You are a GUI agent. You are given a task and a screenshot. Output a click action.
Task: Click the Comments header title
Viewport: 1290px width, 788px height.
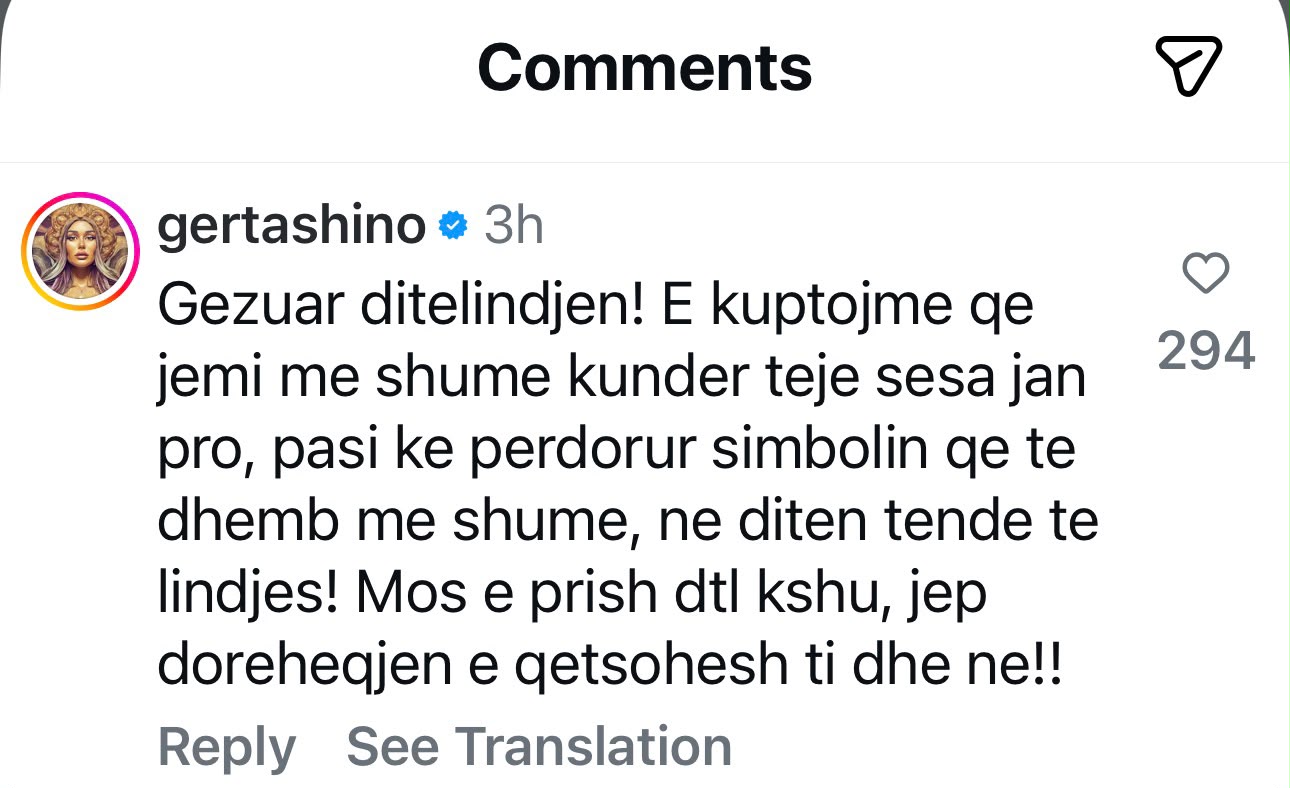[x=645, y=67]
